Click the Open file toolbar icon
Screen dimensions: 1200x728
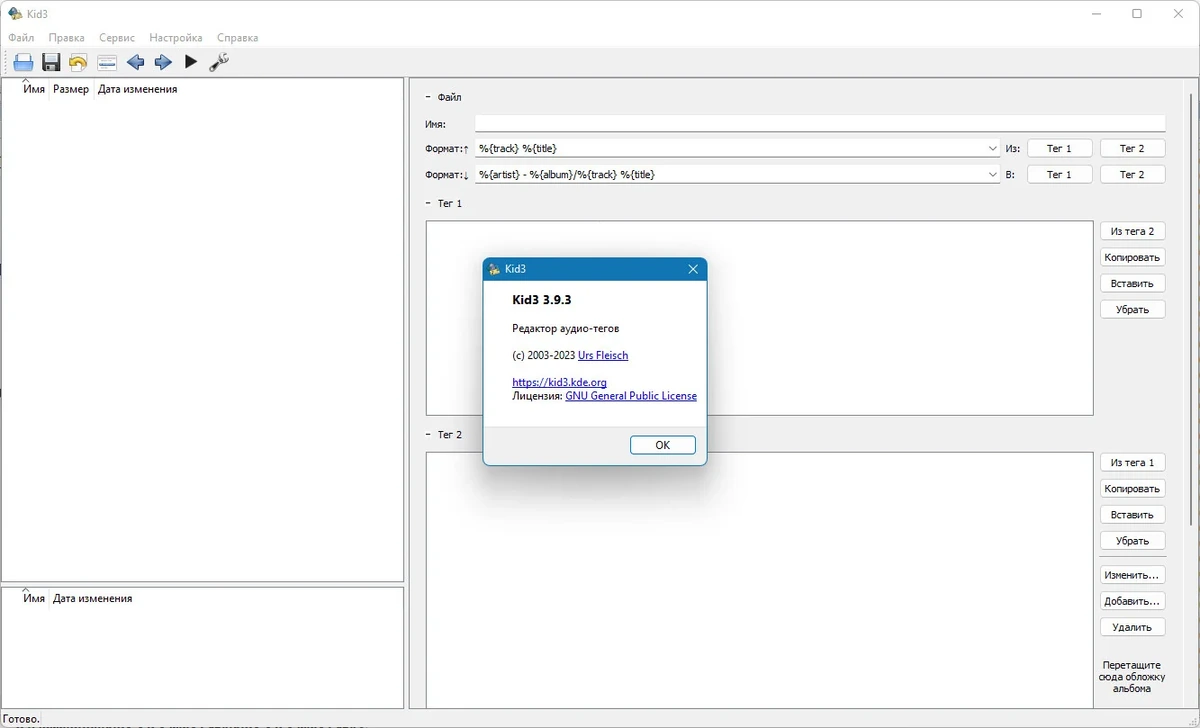coord(23,62)
